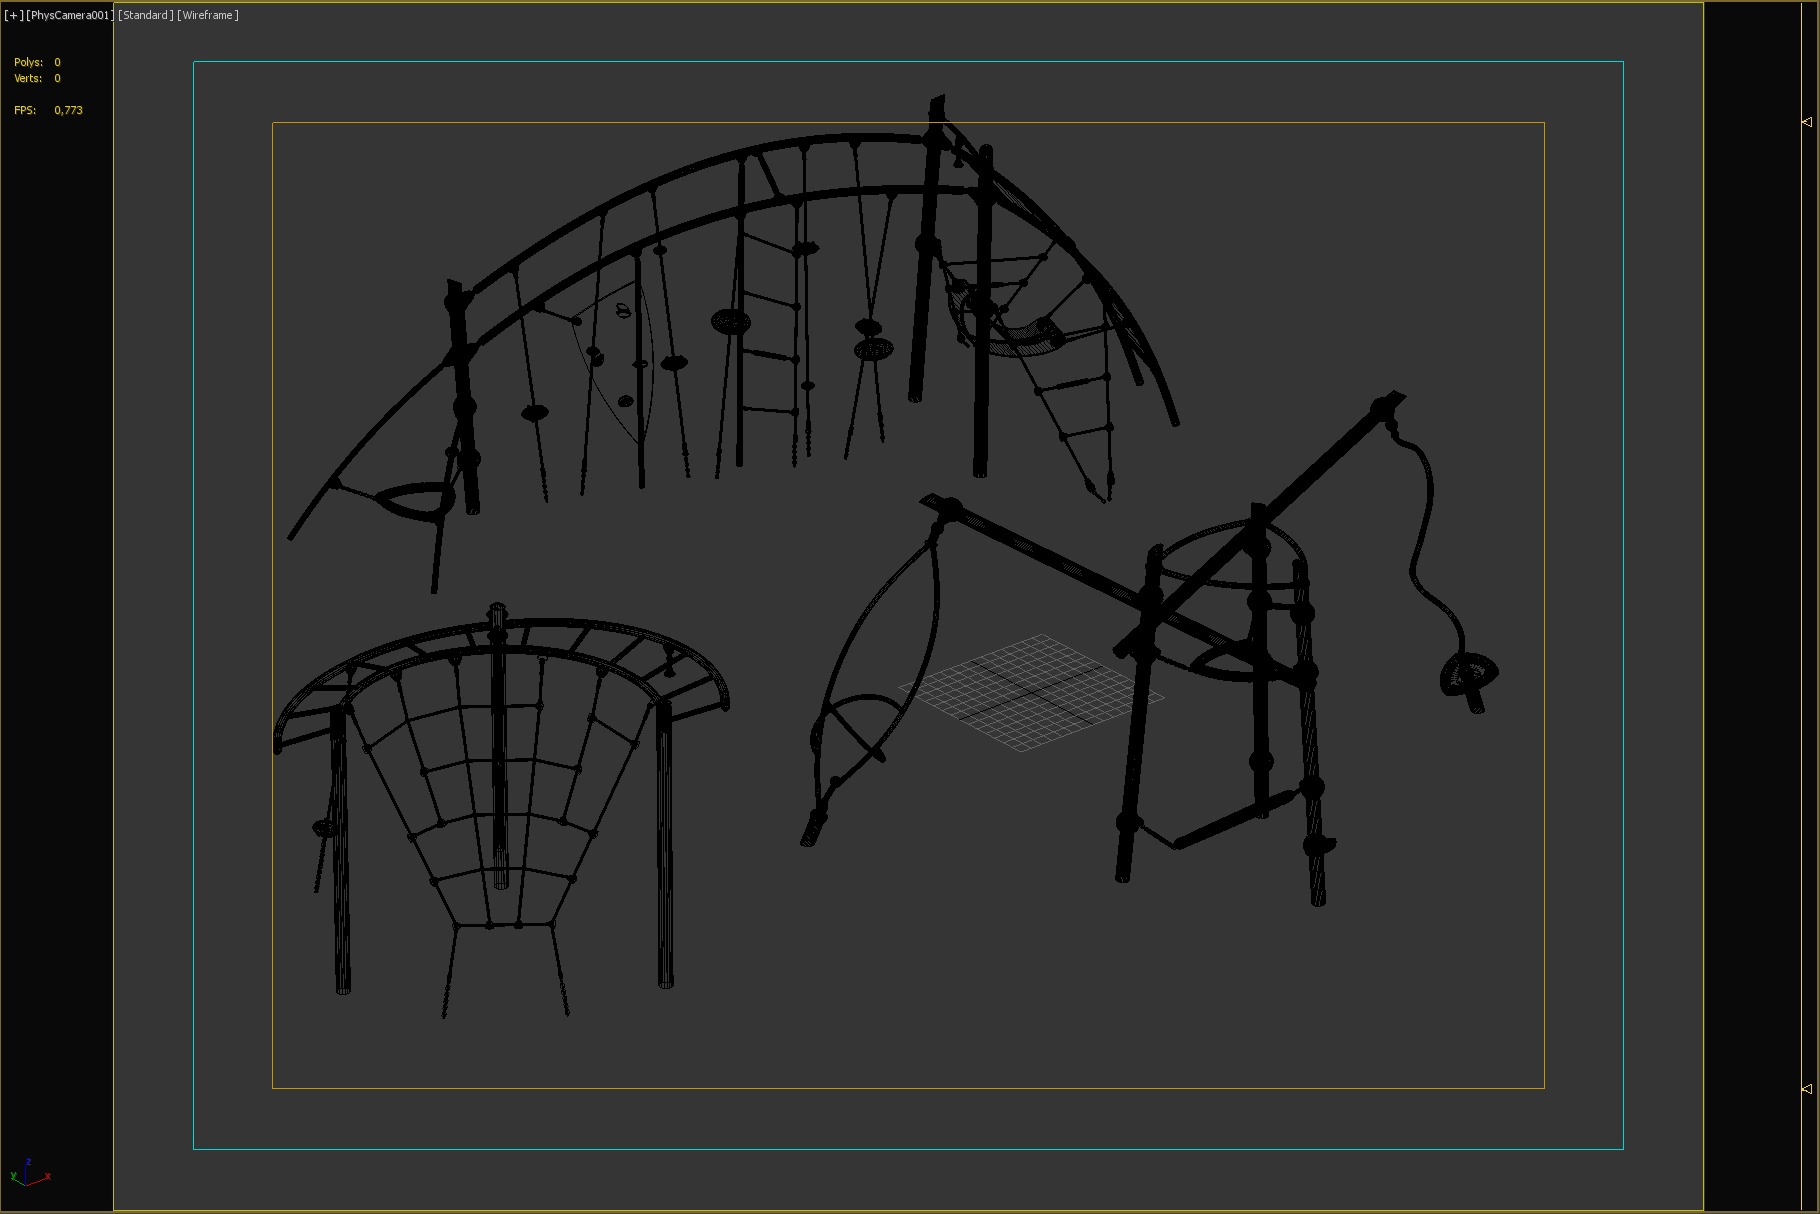Open the PhysCamera001 point-of-view viewport menu
Screen dimensions: 1820x1214
(69, 15)
